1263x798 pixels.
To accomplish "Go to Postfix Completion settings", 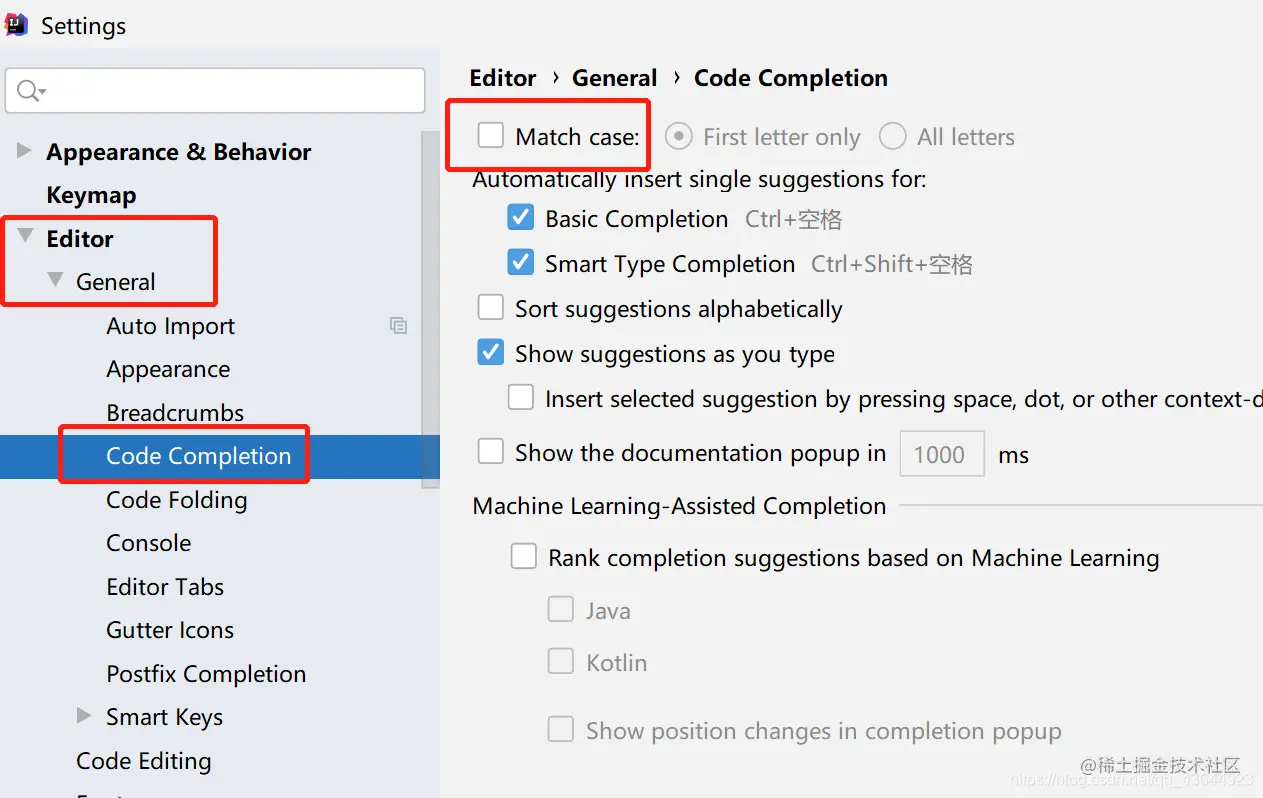I will tap(206, 674).
